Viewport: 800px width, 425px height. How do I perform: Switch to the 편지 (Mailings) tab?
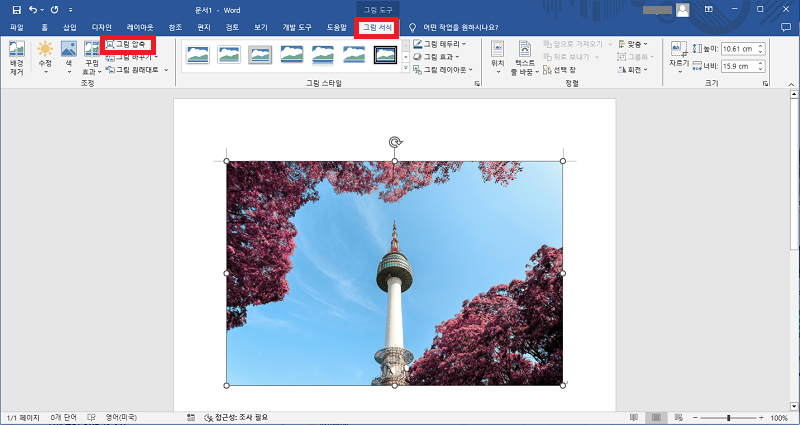click(x=204, y=28)
